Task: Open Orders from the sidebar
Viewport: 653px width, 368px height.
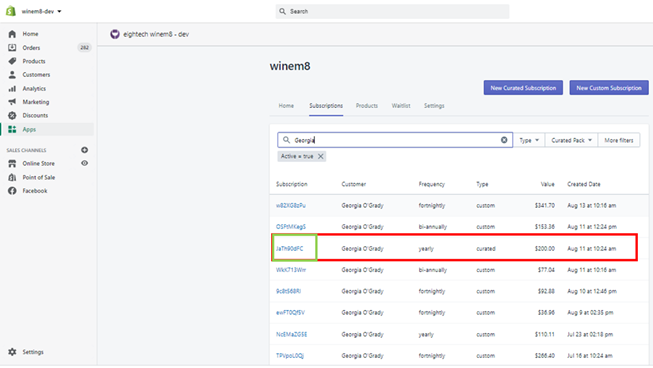Action: coord(31,47)
